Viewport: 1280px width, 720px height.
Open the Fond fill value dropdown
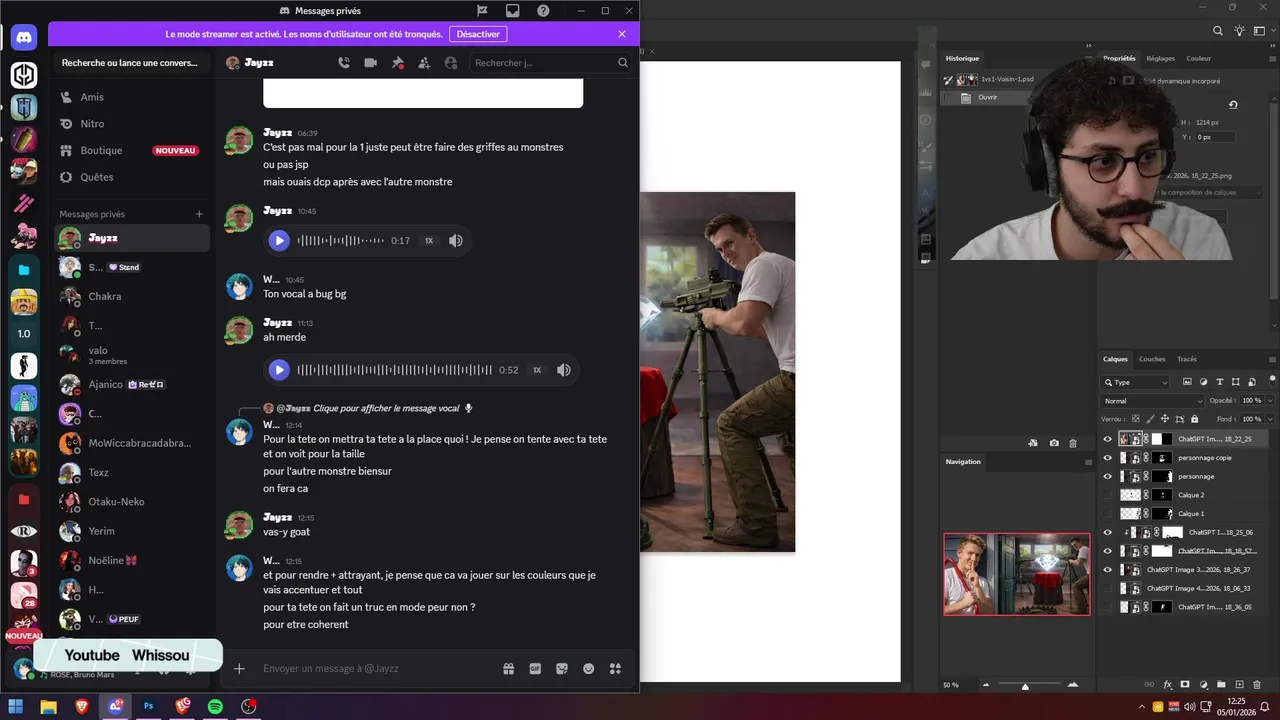pyautogui.click(x=1269, y=419)
